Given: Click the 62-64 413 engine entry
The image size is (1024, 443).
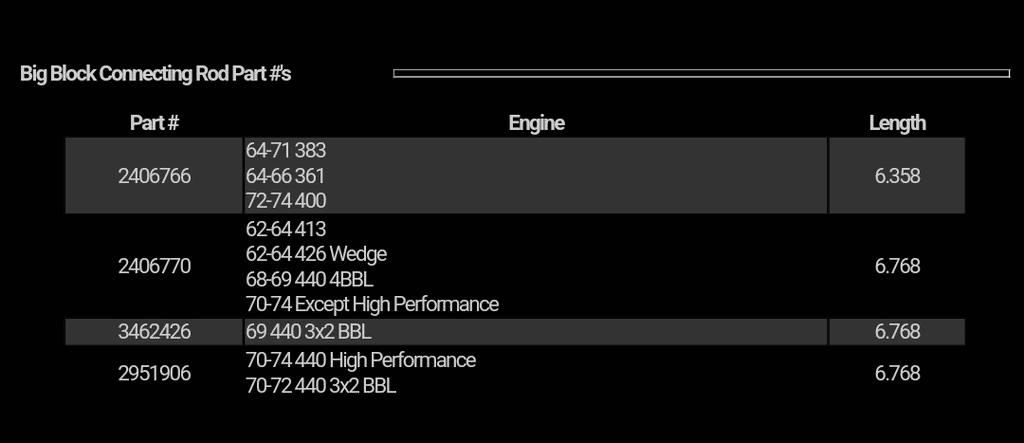Looking at the screenshot, I should pyautogui.click(x=286, y=229).
